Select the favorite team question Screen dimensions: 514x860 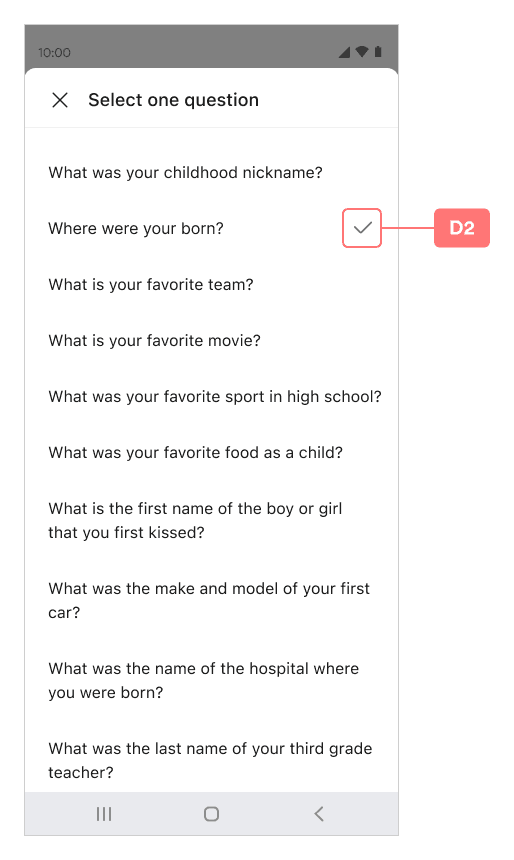[211, 284]
